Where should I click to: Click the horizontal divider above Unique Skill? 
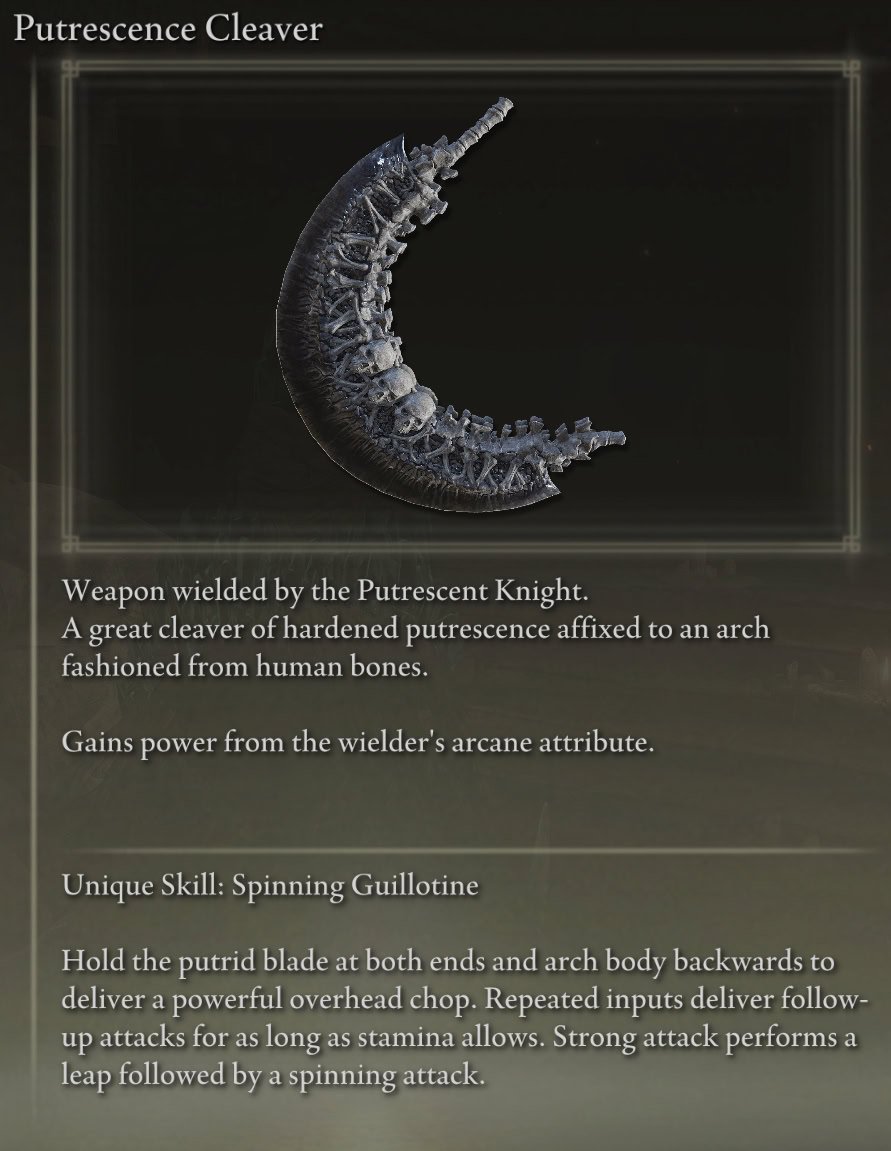[468, 851]
